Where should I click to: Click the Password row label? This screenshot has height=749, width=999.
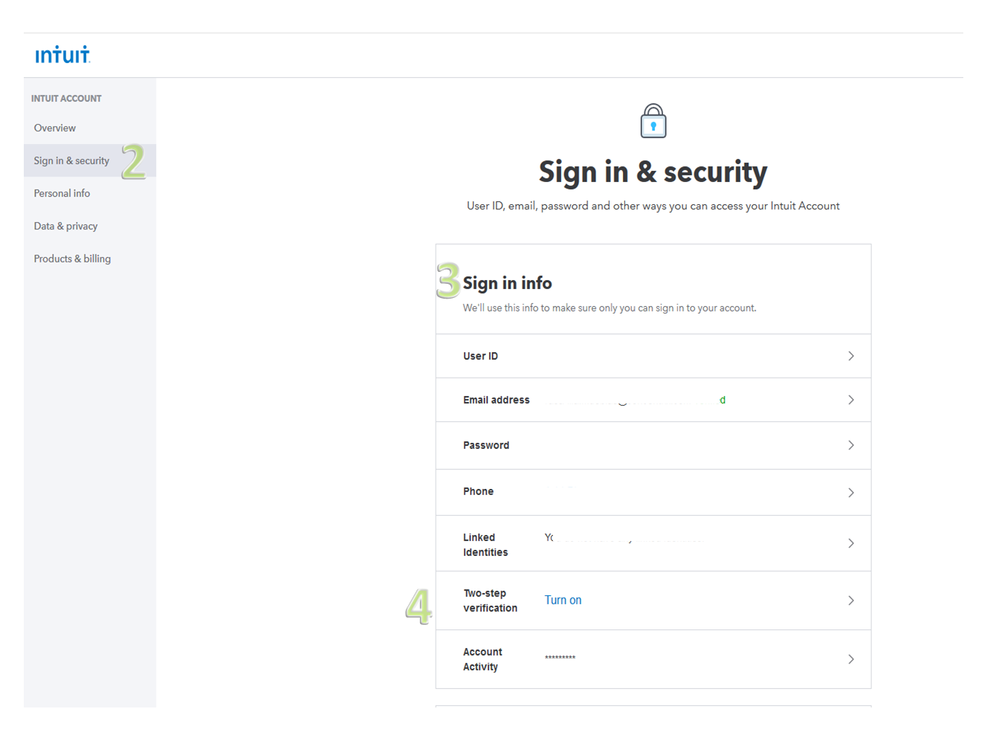486,445
